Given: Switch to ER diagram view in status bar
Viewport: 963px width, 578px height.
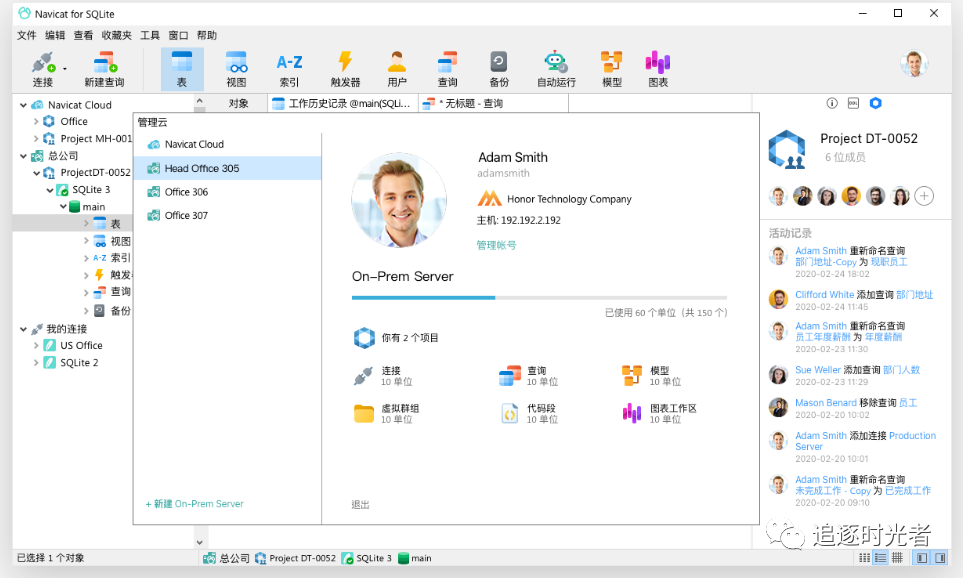Looking at the screenshot, I should 897,558.
